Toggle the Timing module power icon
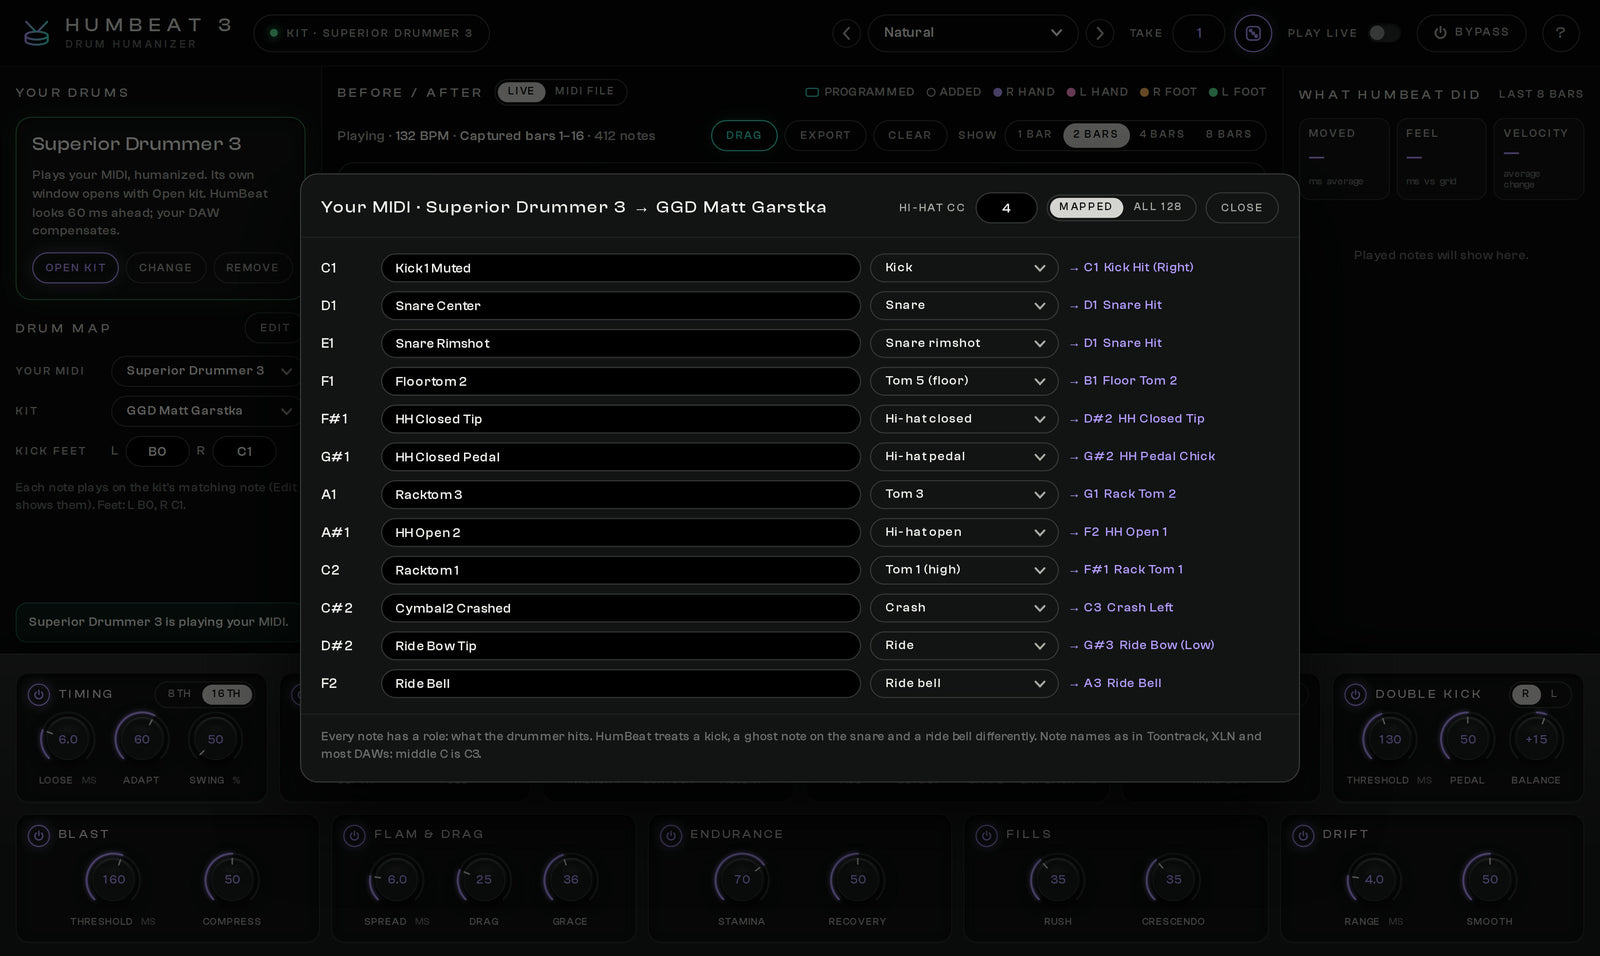 click(38, 694)
